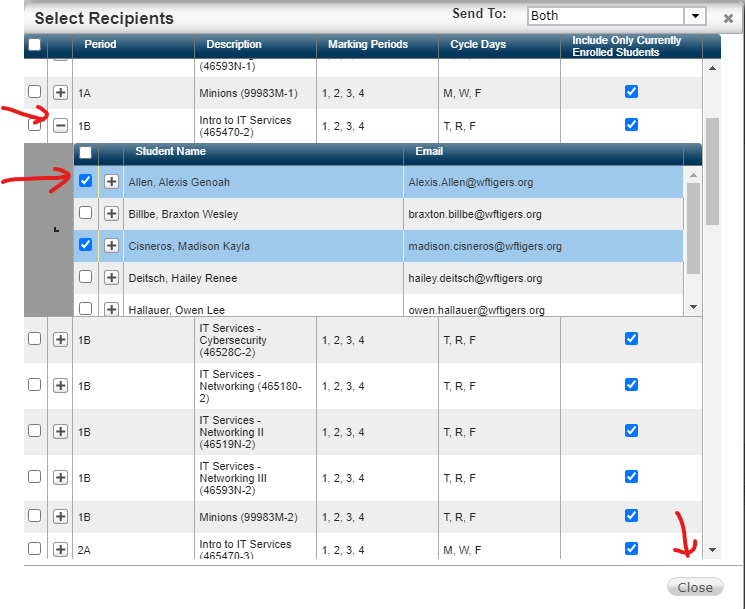
Task: Expand the 2A Intro to IT Services row
Action: [60, 550]
